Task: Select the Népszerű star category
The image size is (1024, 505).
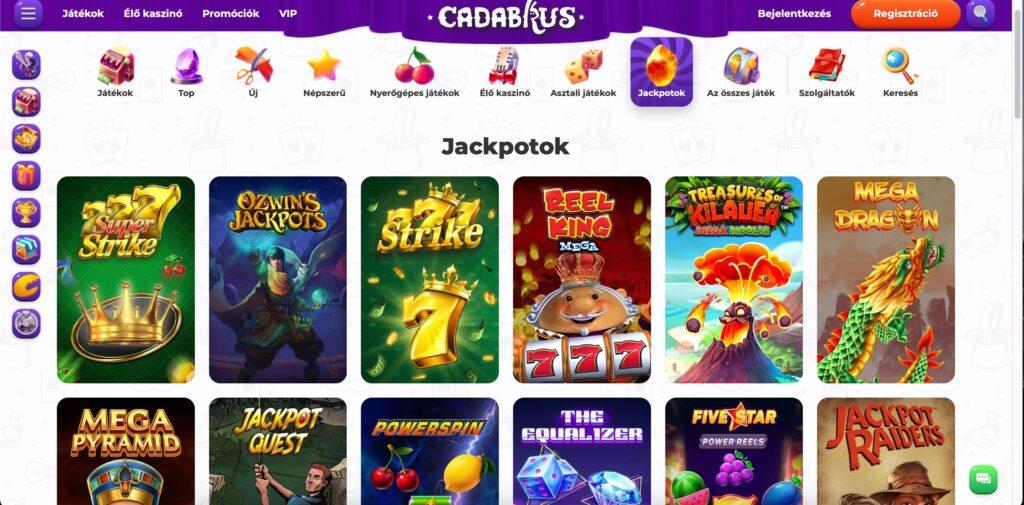Action: pyautogui.click(x=324, y=73)
